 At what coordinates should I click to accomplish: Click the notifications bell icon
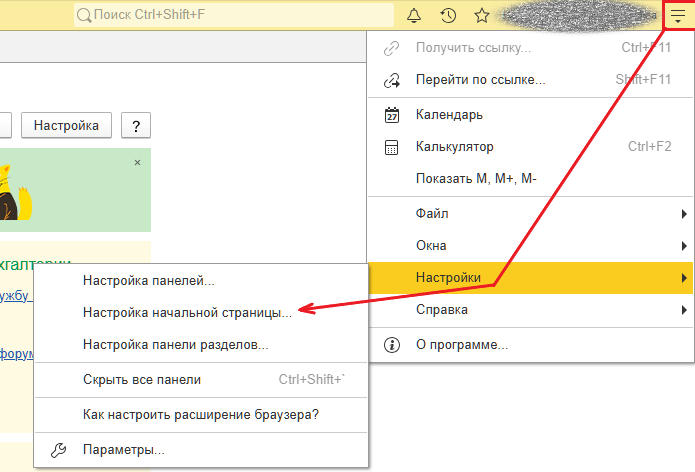tap(415, 15)
